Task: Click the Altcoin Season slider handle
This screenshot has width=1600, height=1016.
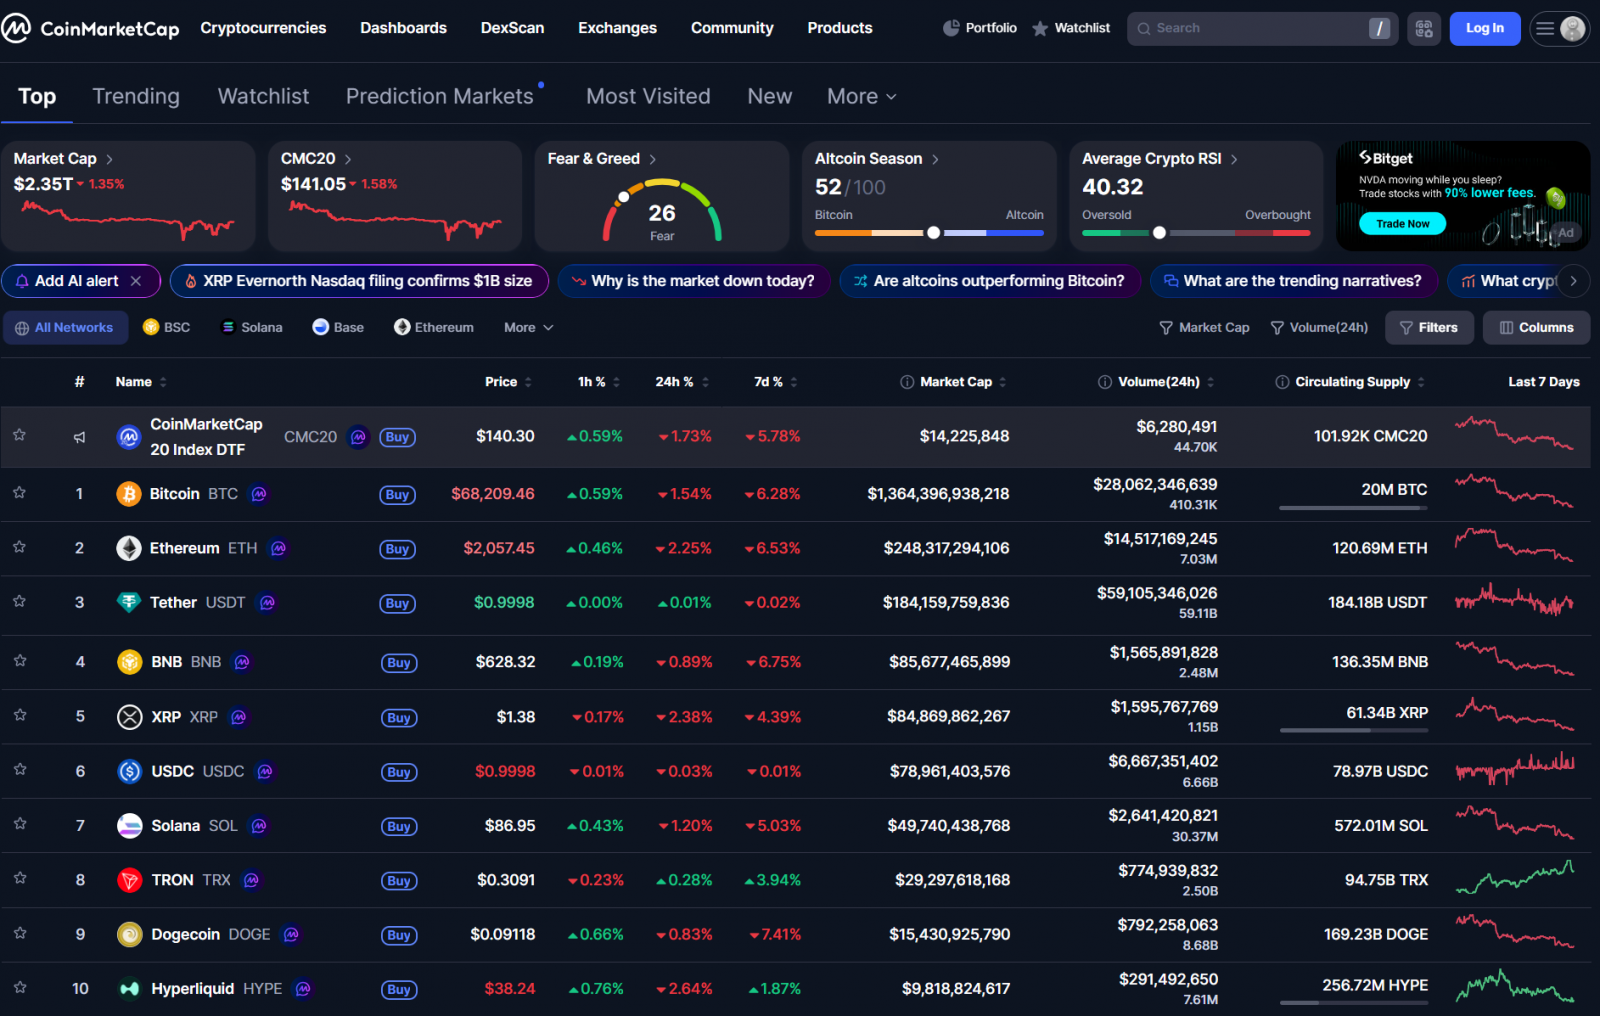Action: [x=933, y=233]
